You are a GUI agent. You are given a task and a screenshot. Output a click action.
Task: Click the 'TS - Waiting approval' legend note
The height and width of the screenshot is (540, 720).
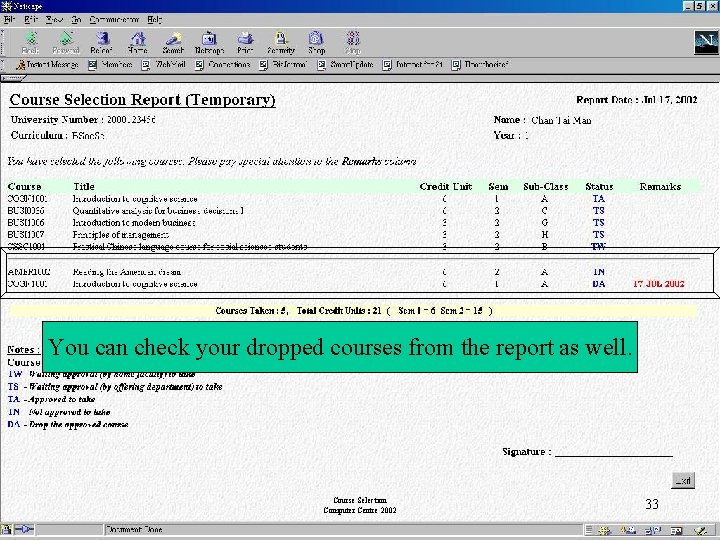(115, 387)
